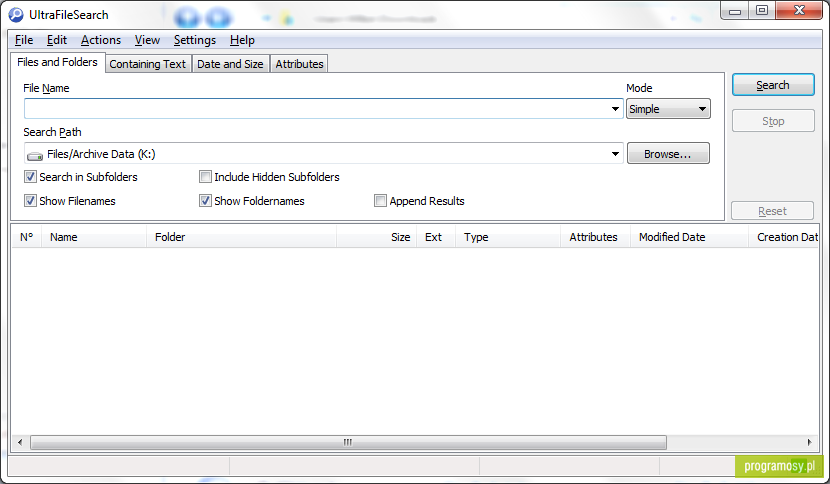Open the File menu
The height and width of the screenshot is (484, 830).
(x=24, y=40)
